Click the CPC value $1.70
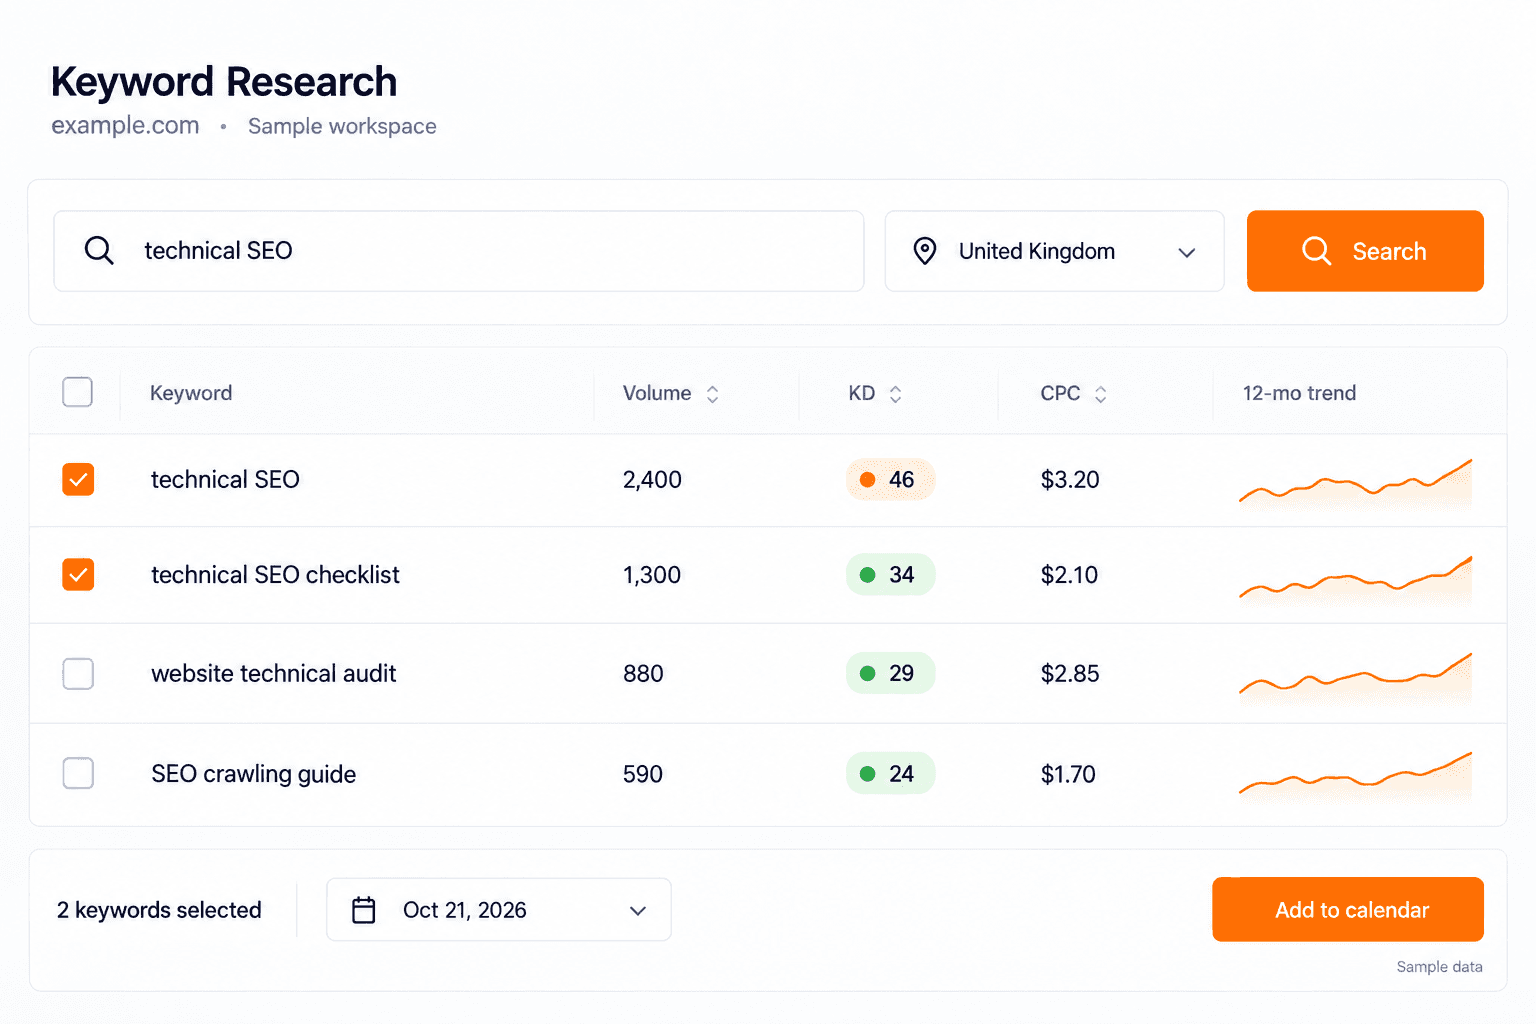Screen dimensions: 1536x1024 [x=1068, y=774]
